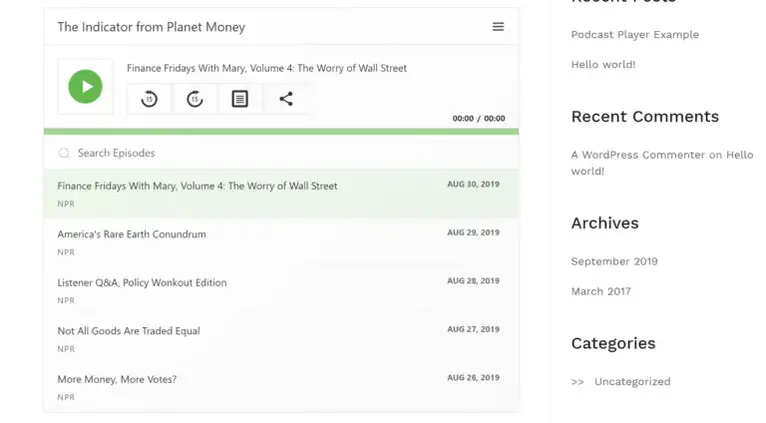Focus the Search Episodes field
Image resolution: width=766 pixels, height=423 pixels.
click(281, 153)
